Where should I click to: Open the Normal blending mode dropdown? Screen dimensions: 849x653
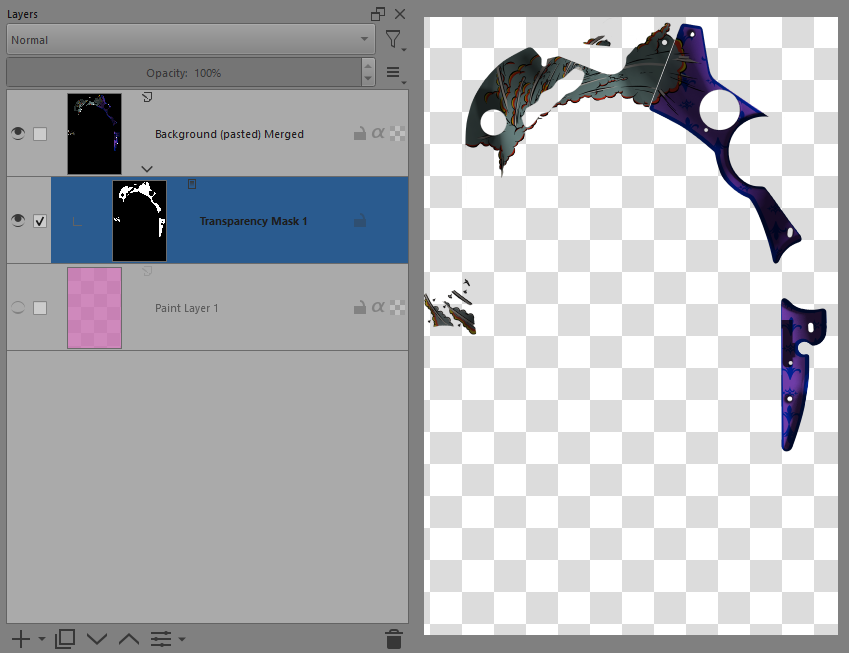click(191, 40)
